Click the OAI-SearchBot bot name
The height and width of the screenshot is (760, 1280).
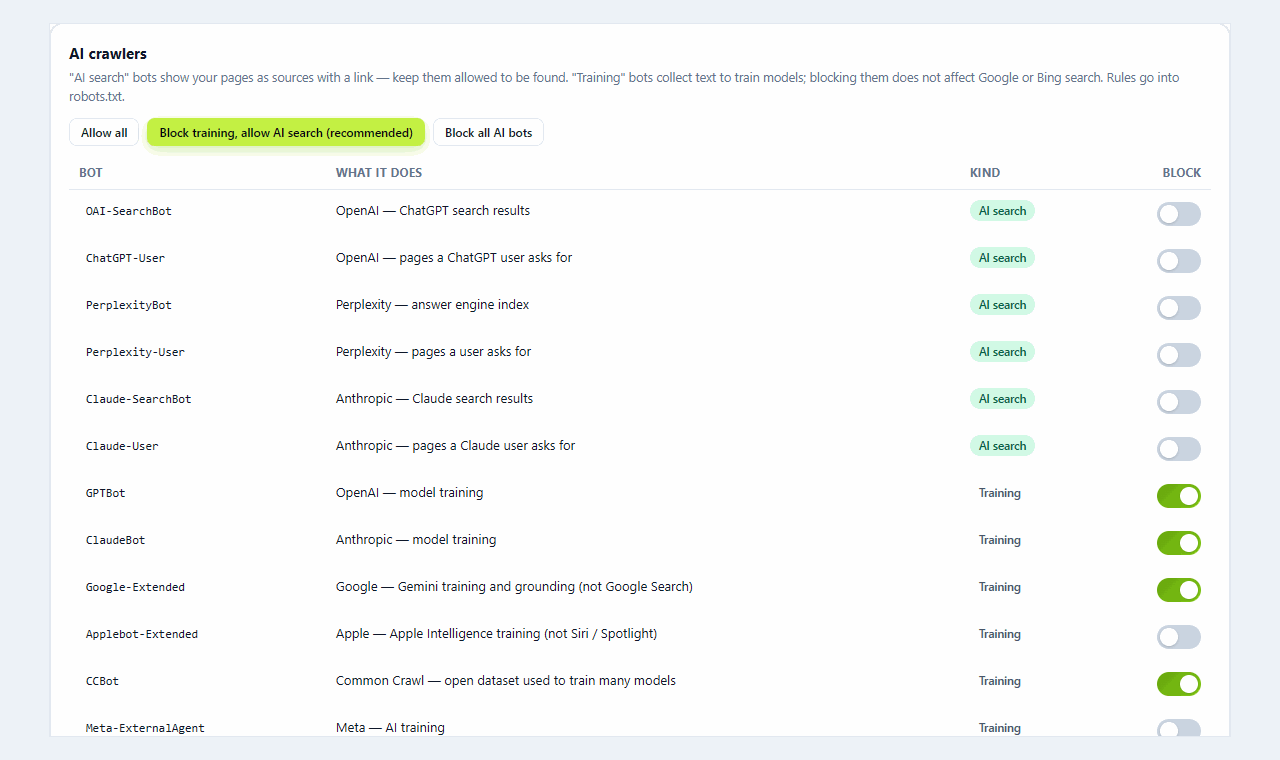pyautogui.click(x=129, y=211)
